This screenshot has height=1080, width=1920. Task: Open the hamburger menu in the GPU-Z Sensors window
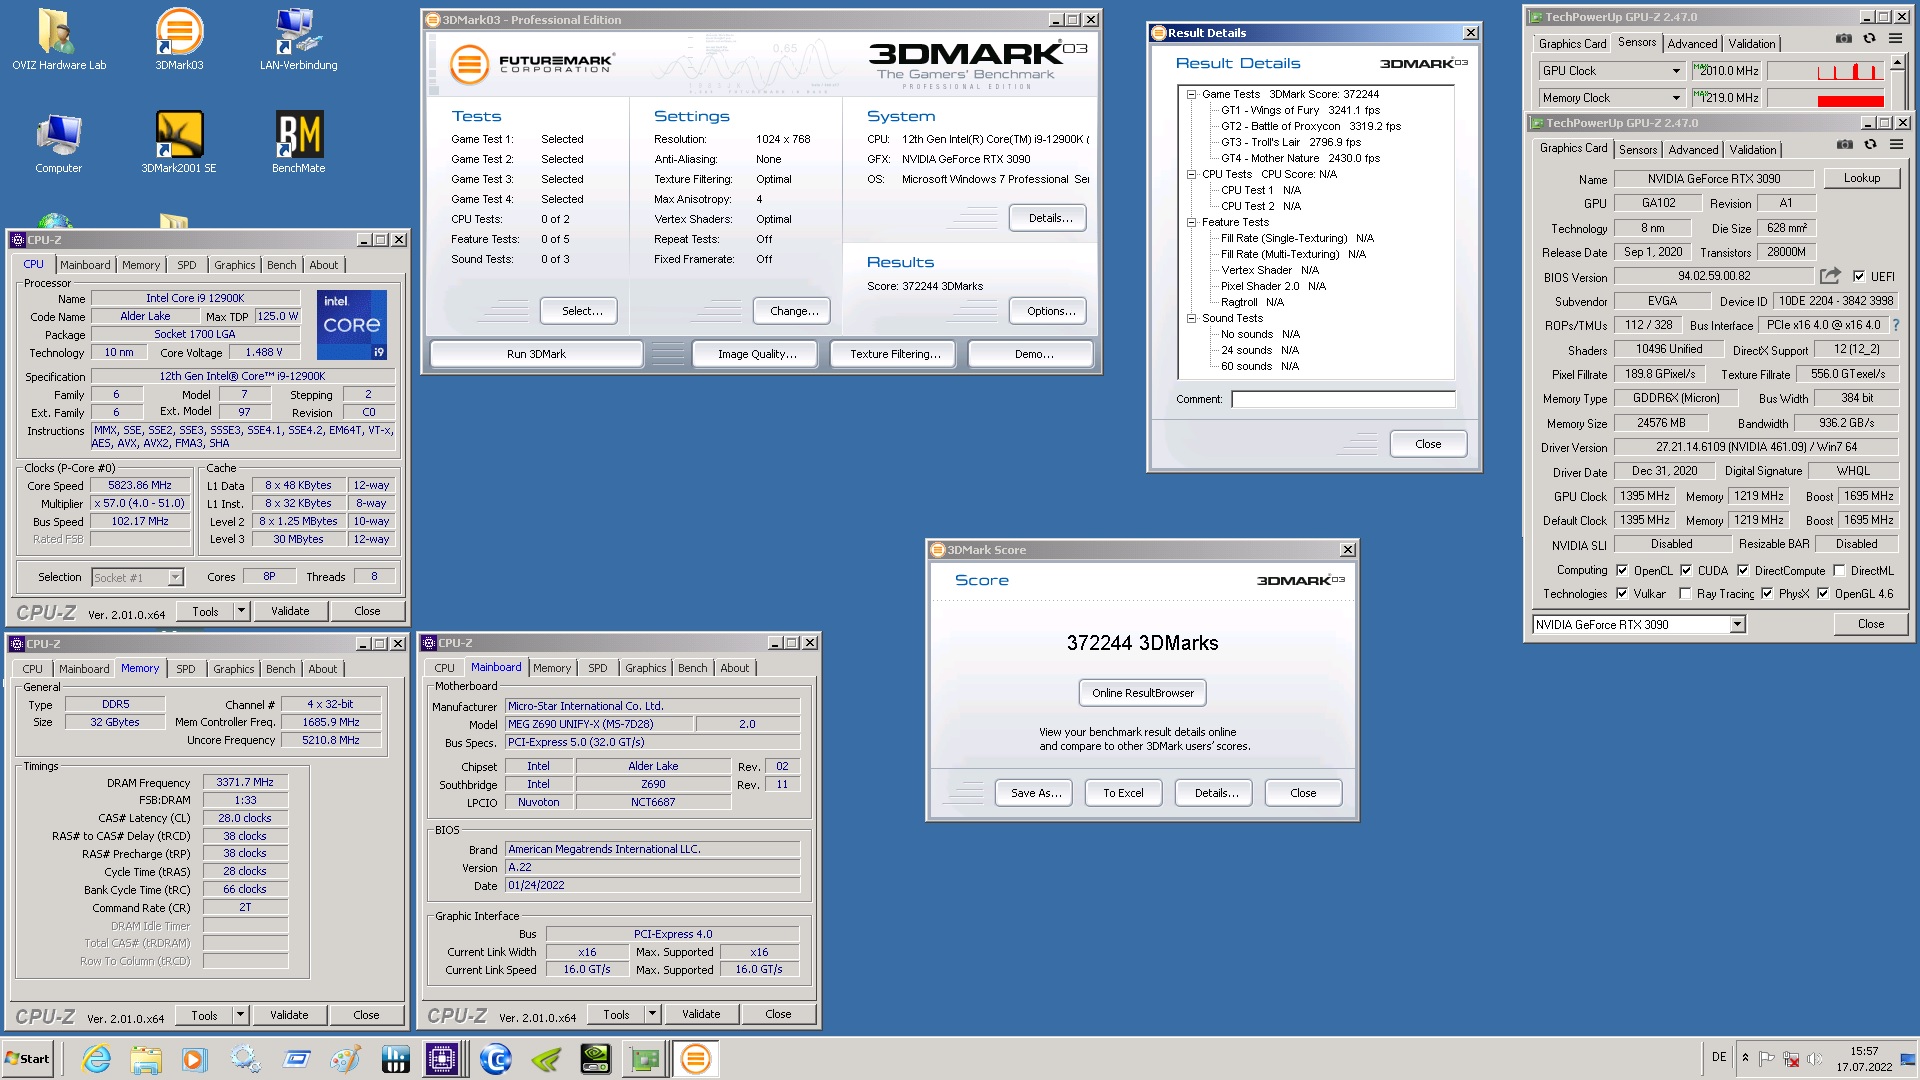click(1895, 39)
